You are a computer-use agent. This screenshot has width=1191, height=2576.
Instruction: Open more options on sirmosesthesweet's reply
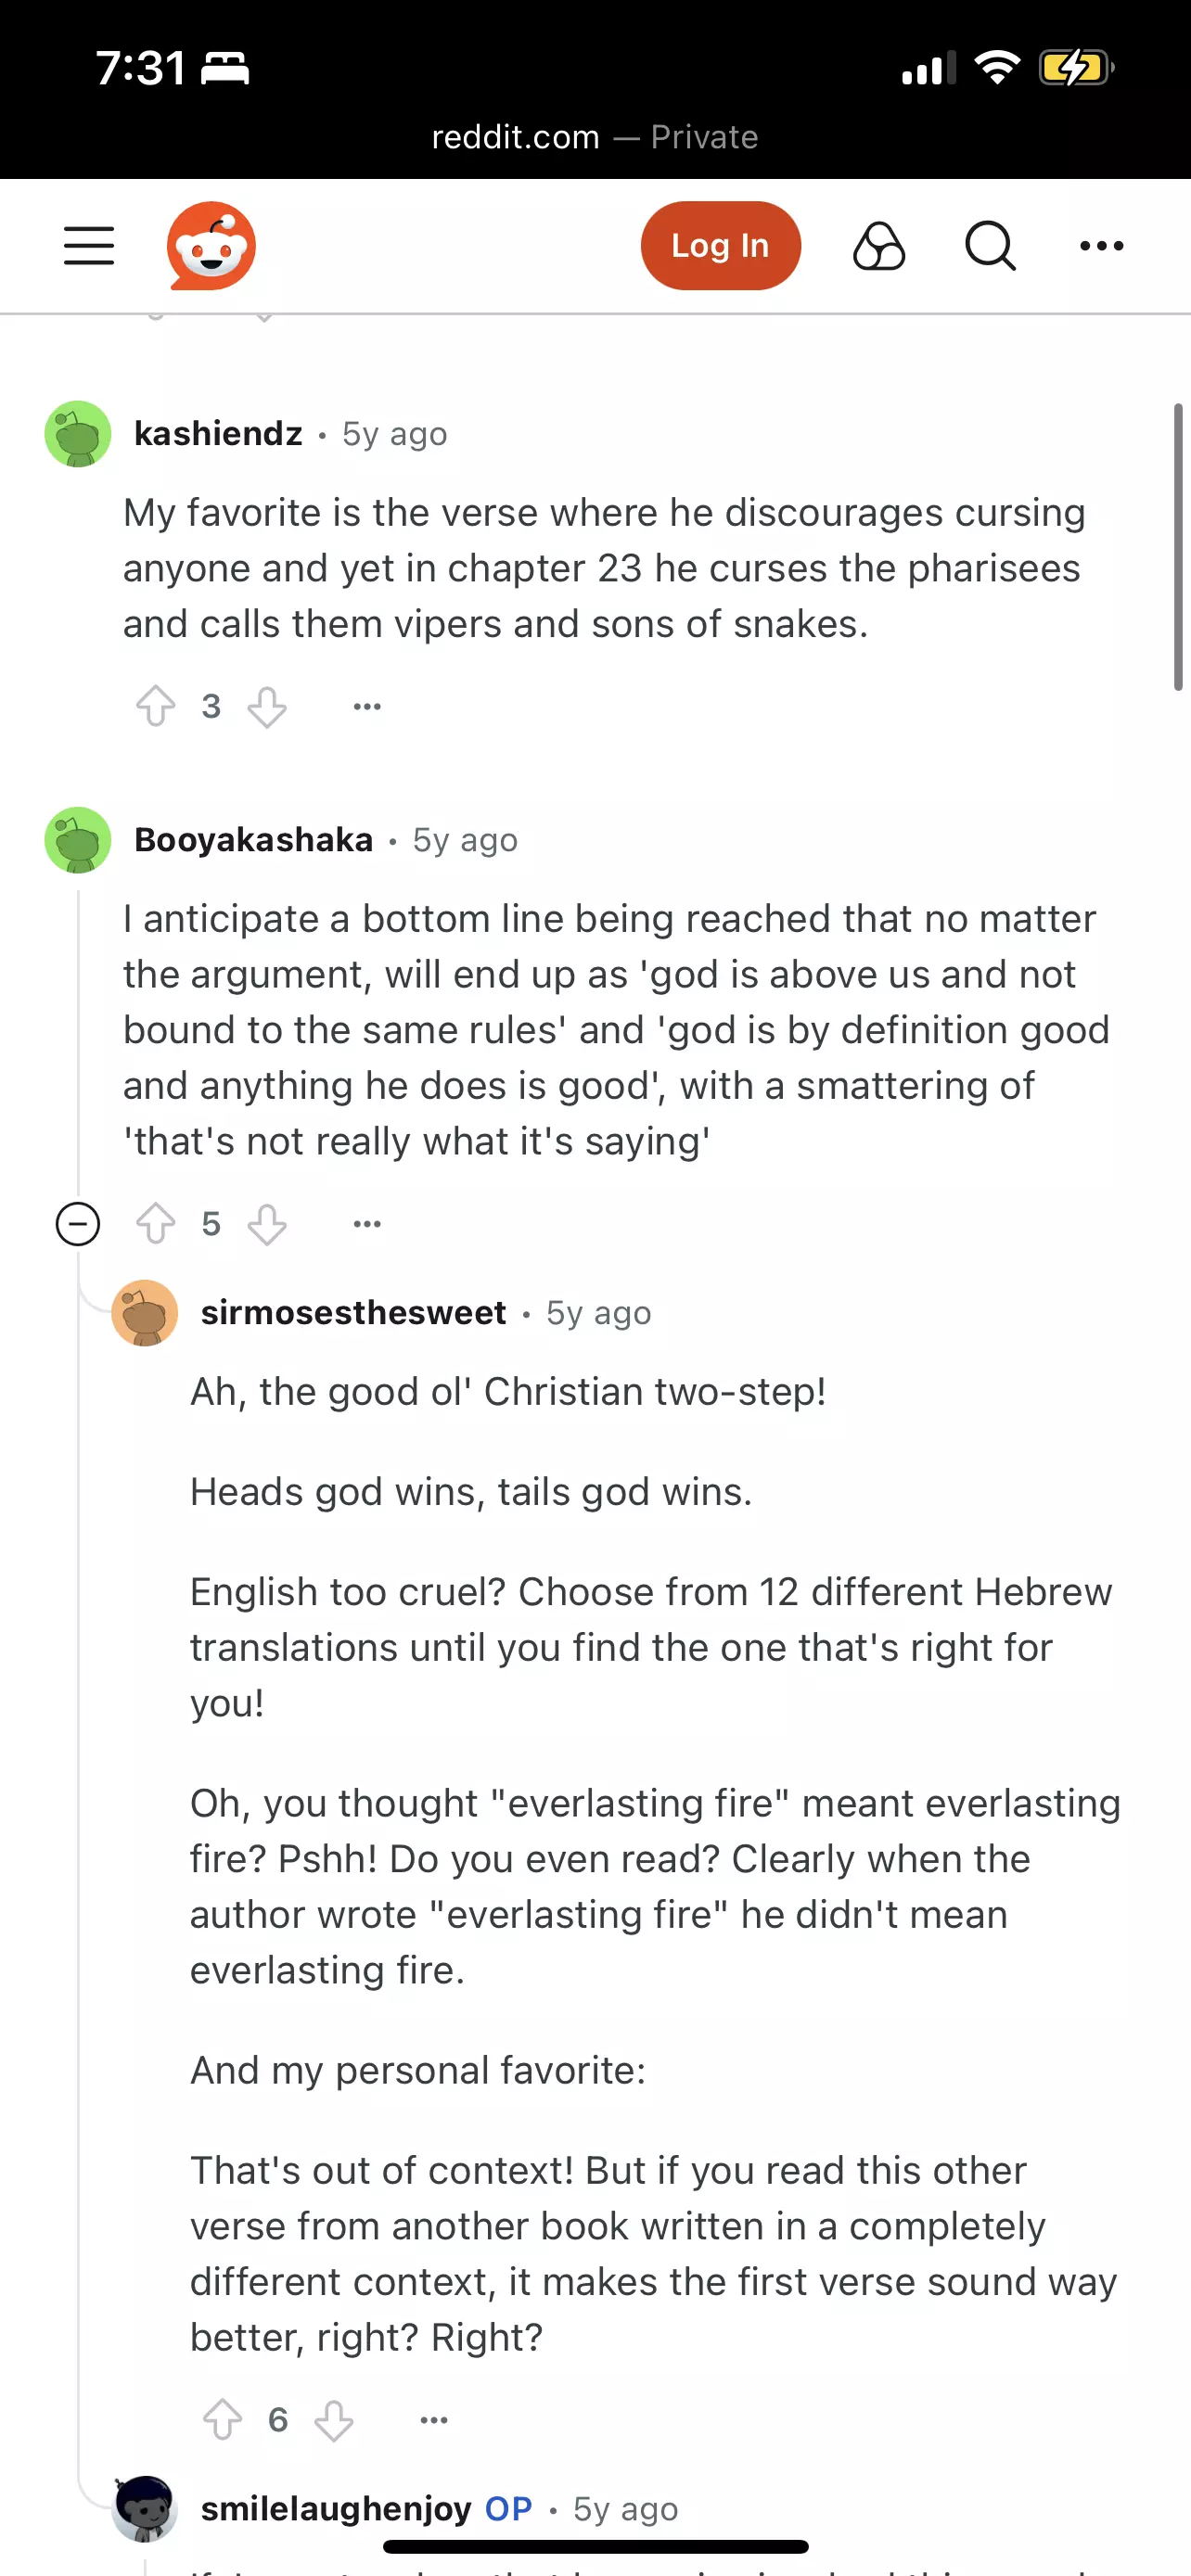434,2420
